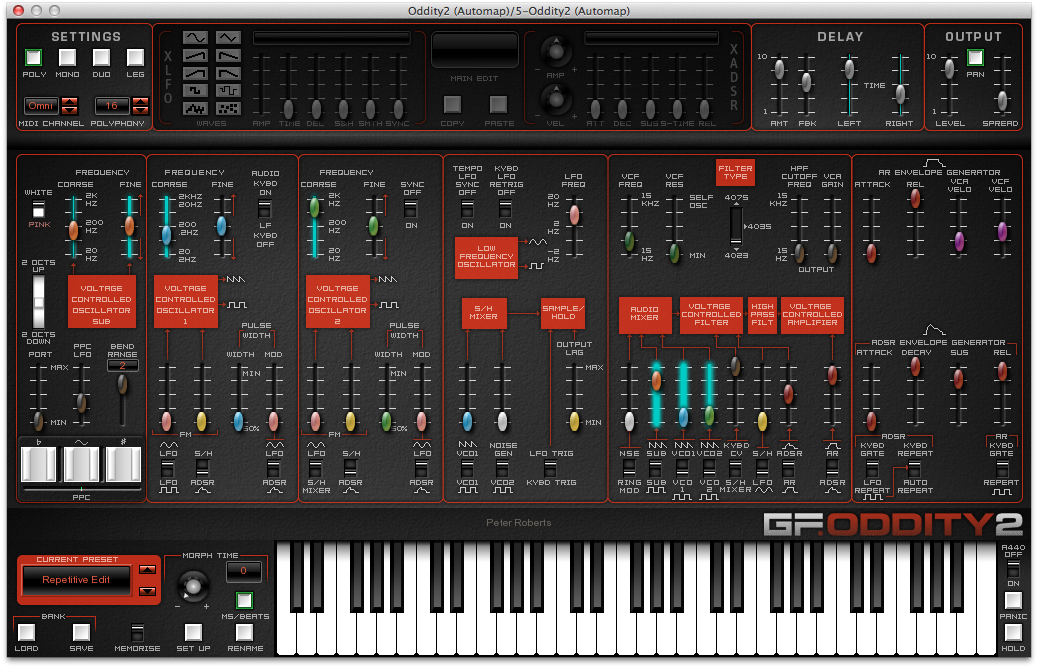The width and height of the screenshot is (1038, 668).
Task: Click the 2 OCTS UP/DOWN transpose switch
Action: click(38, 302)
